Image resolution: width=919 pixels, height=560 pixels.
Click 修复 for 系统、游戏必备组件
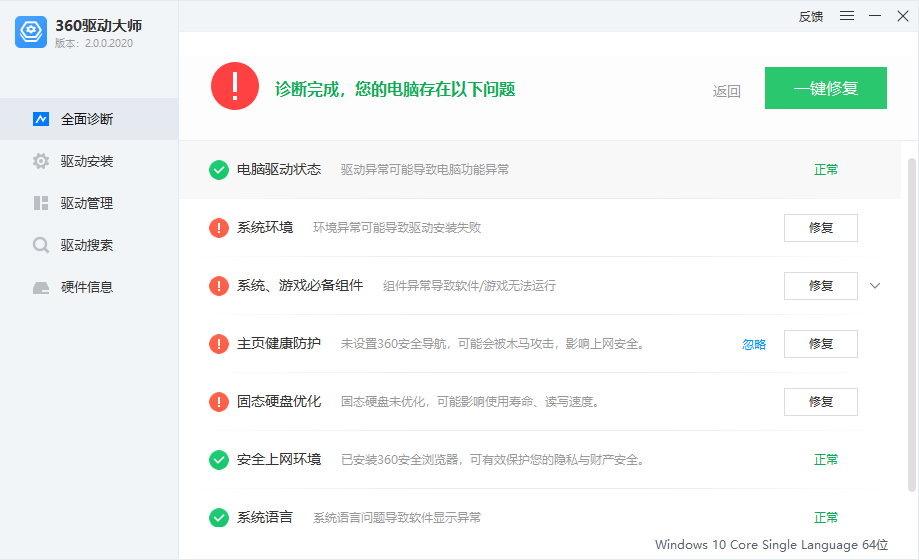click(x=821, y=286)
